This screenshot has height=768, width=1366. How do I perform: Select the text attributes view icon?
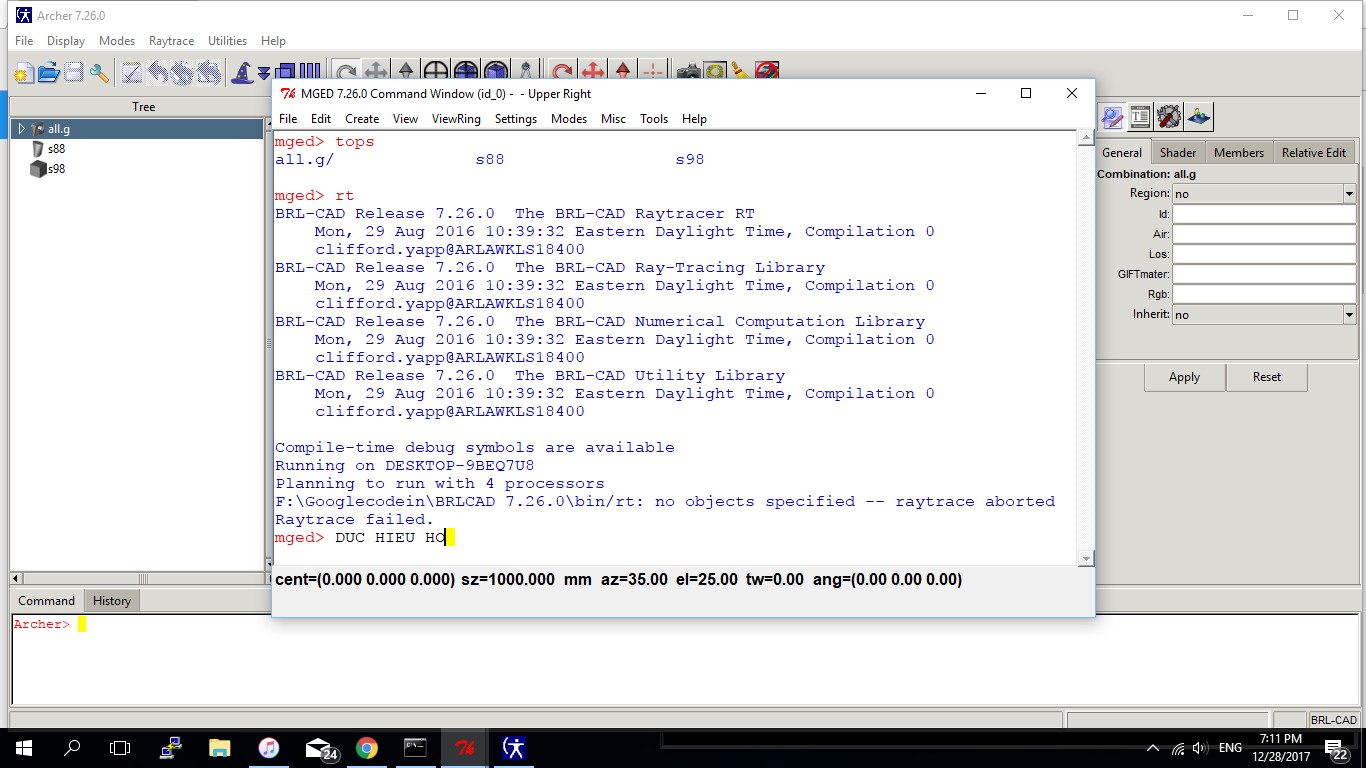[1140, 117]
